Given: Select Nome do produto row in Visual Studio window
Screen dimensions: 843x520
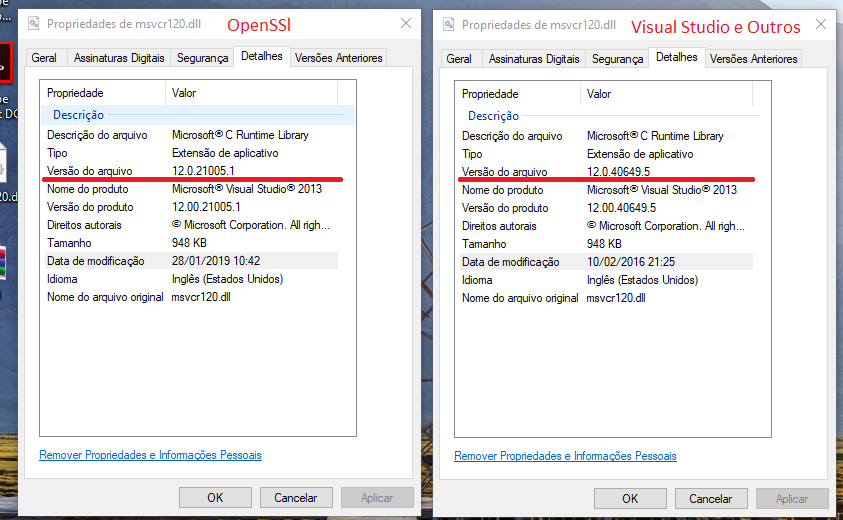Looking at the screenshot, I should [x=606, y=190].
